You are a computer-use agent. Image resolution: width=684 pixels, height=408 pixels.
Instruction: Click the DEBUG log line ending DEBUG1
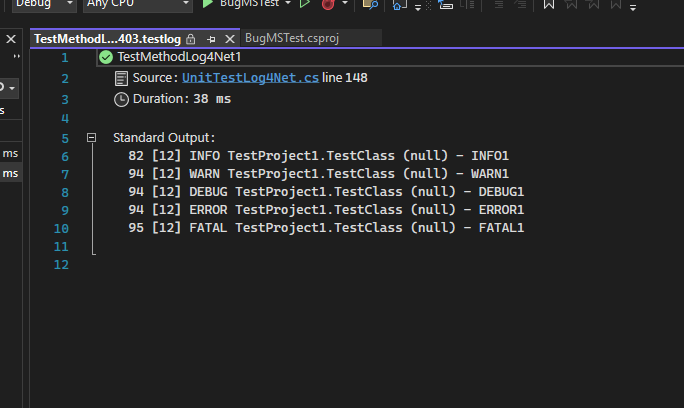[x=326, y=192]
